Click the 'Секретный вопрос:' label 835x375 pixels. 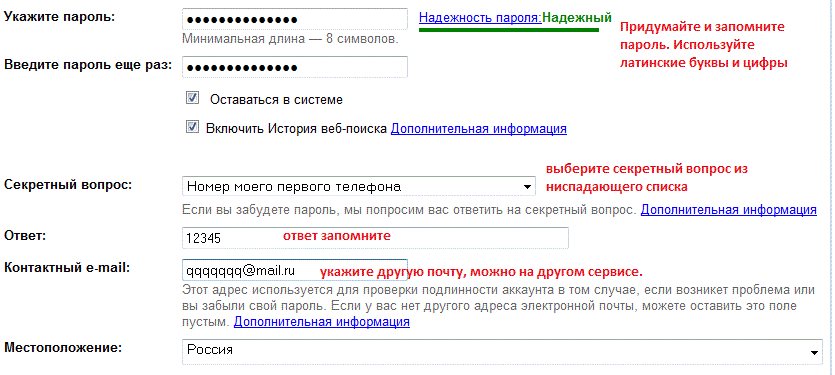coord(68,185)
